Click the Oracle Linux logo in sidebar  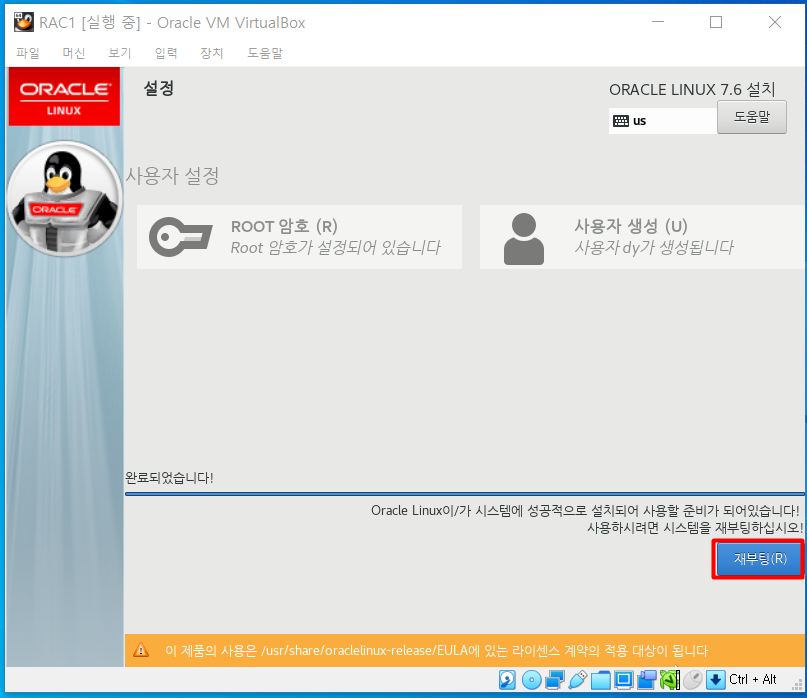(64, 96)
